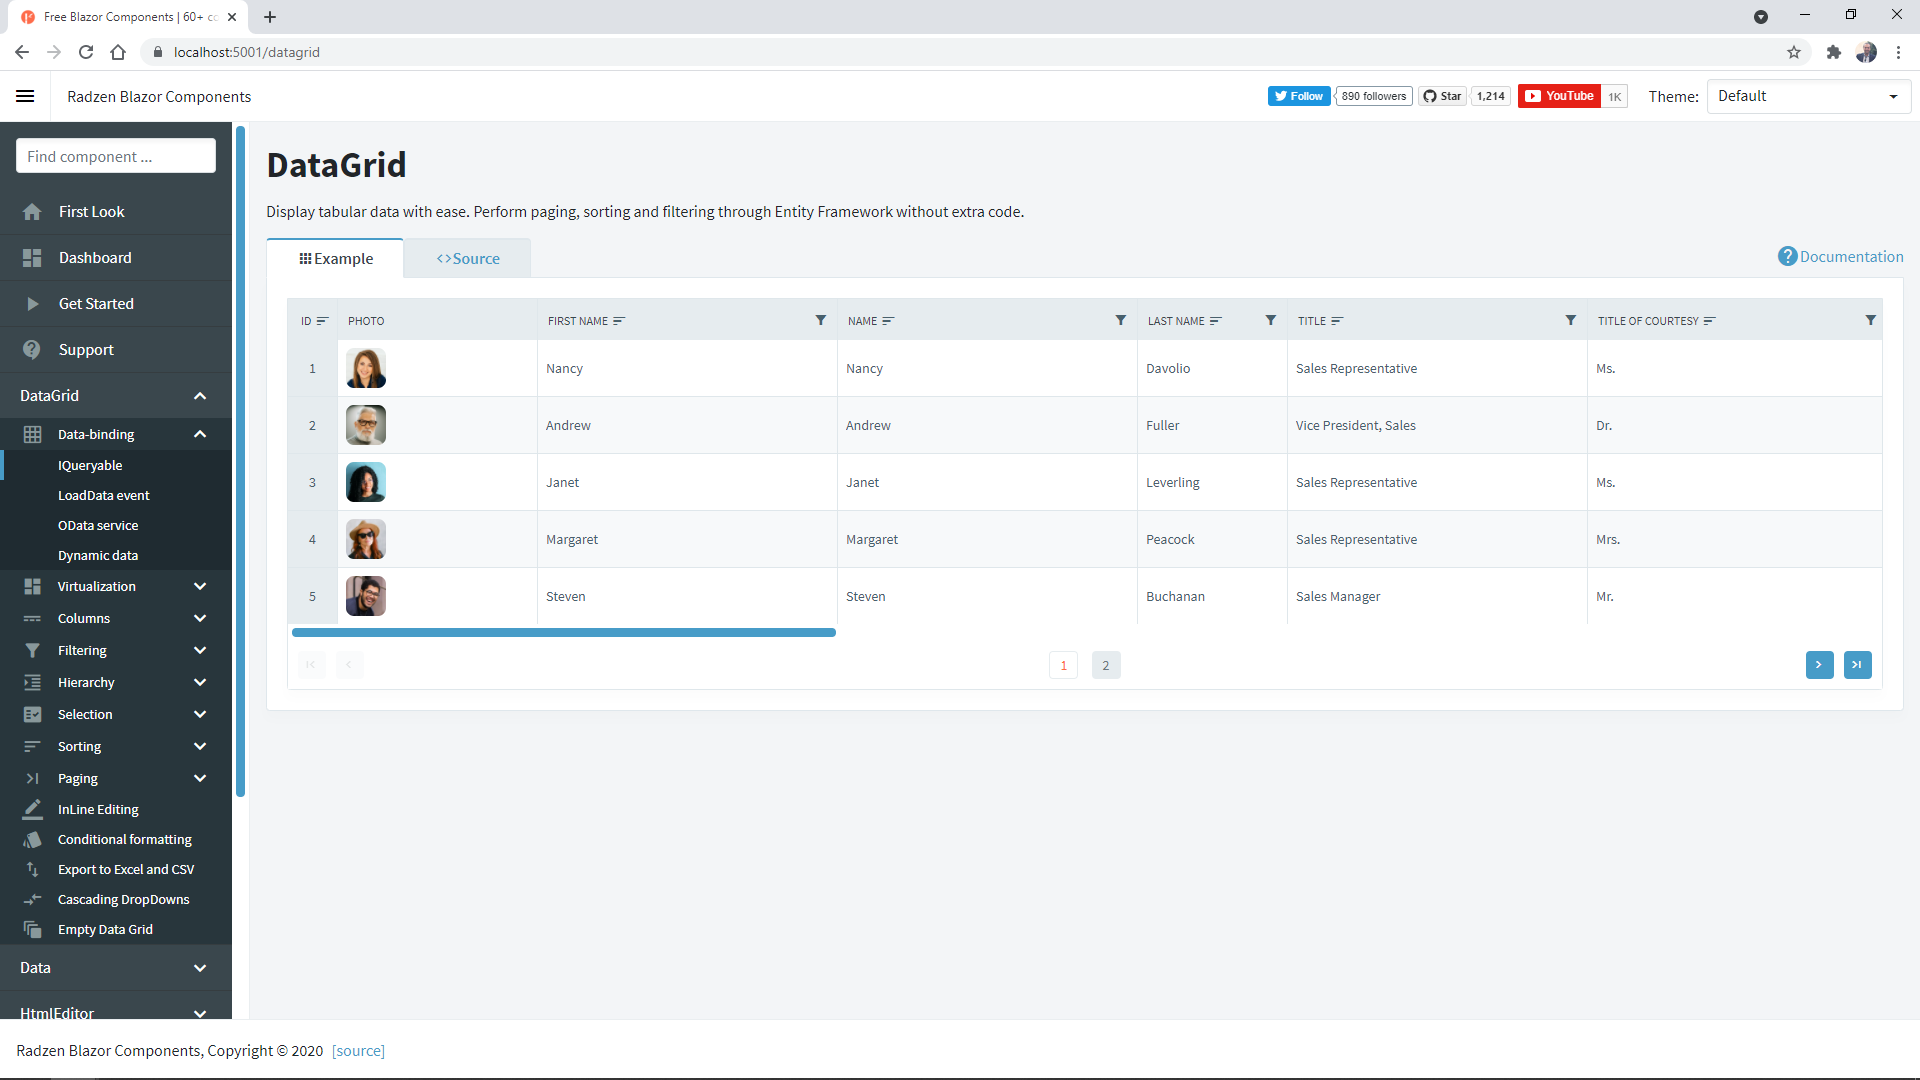Switch to the Source tab
Image resolution: width=1920 pixels, height=1080 pixels.
click(467, 258)
